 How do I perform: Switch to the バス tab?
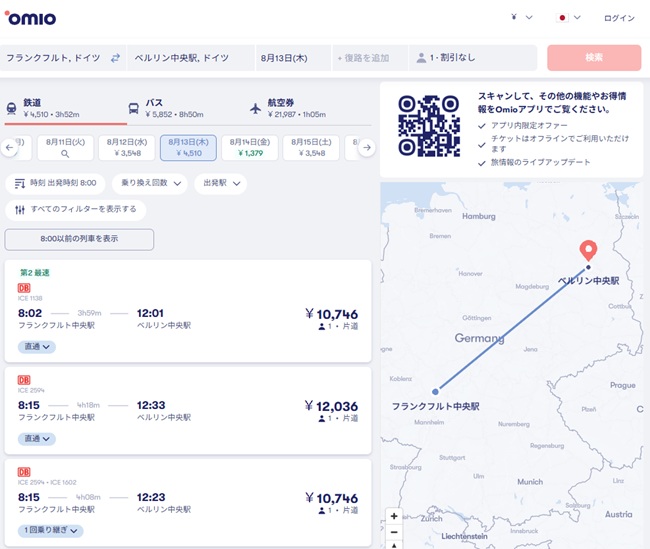pyautogui.click(x=166, y=108)
